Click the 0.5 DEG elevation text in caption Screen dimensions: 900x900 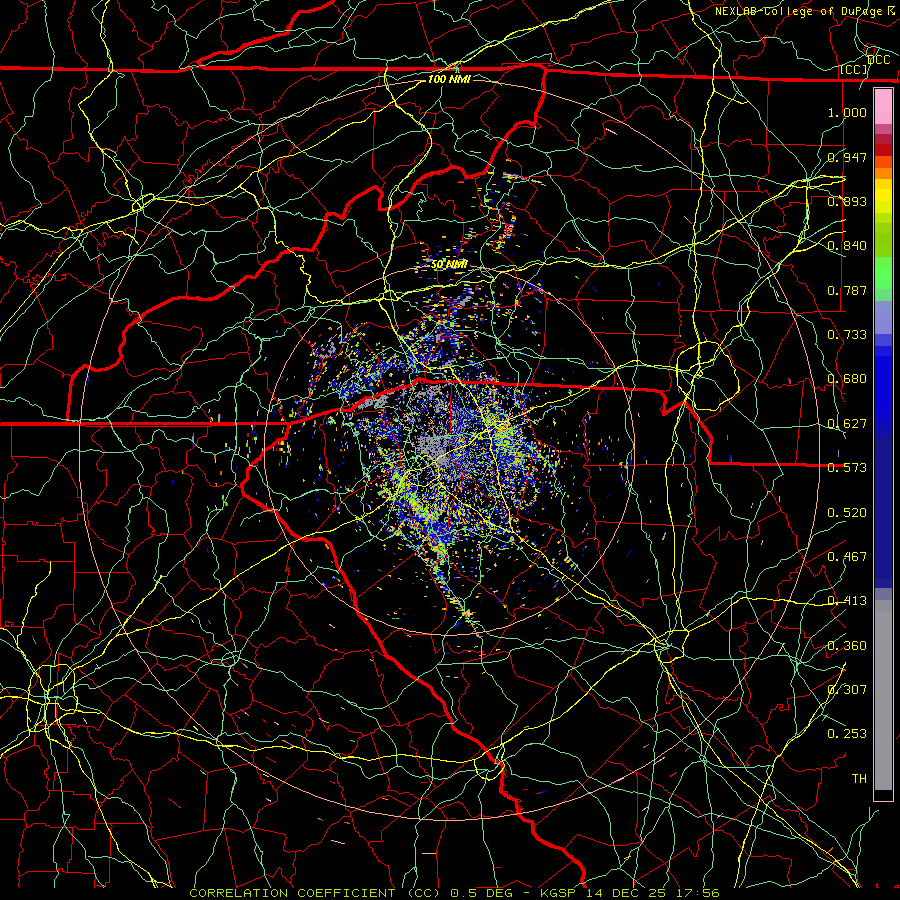point(481,893)
